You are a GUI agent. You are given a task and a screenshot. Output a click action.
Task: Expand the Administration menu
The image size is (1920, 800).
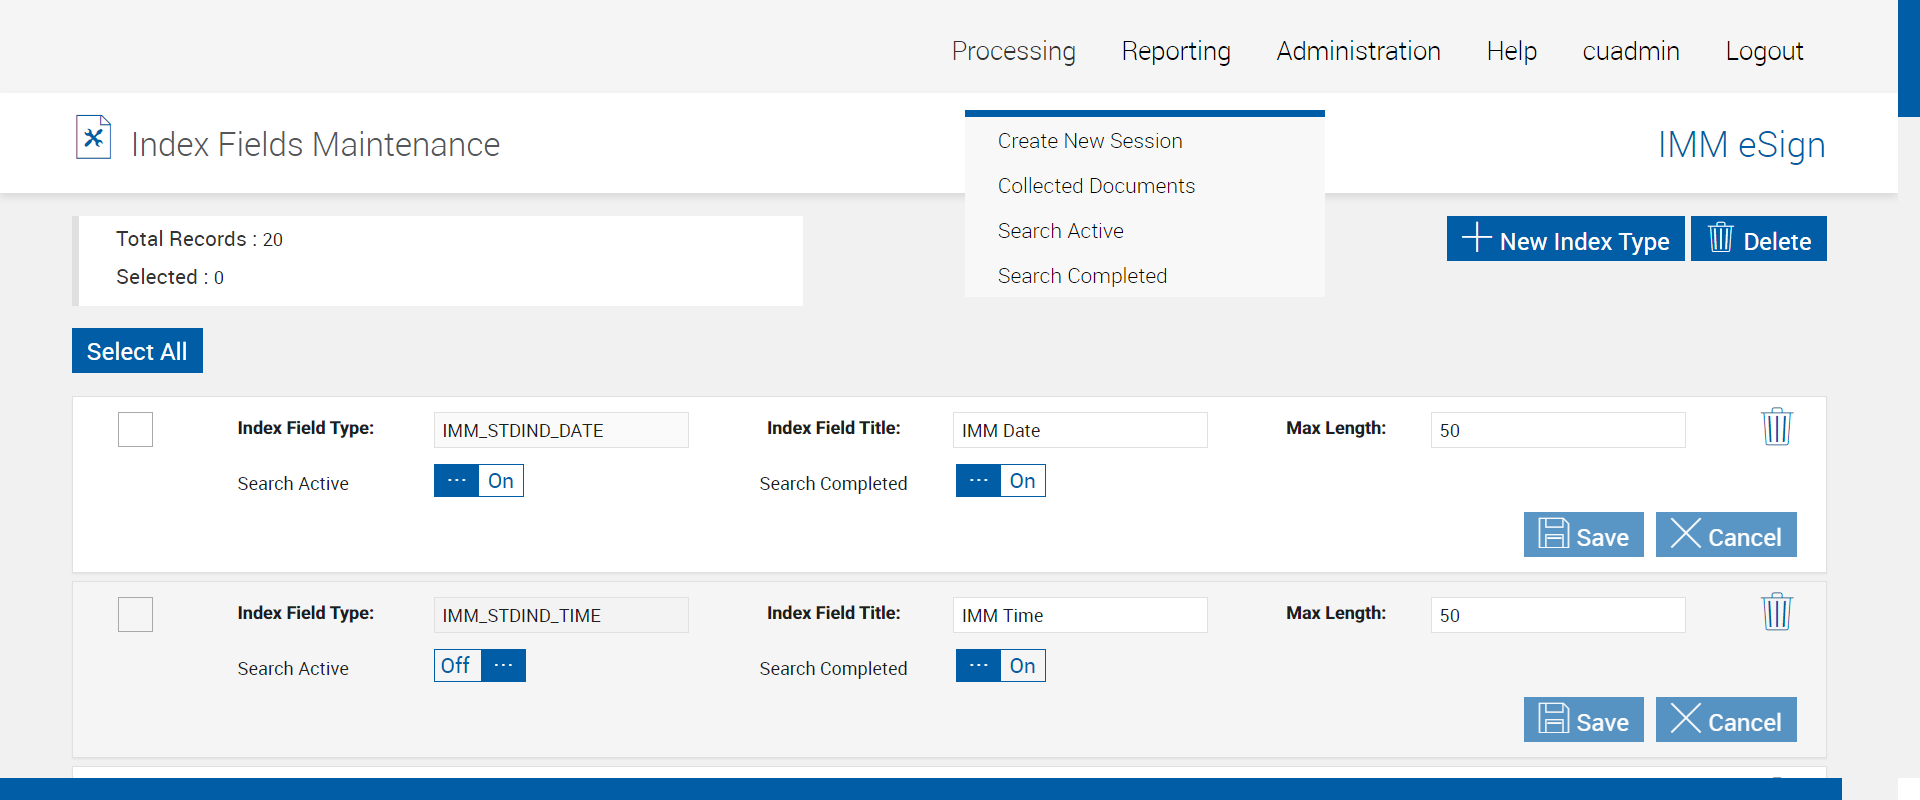(x=1358, y=51)
